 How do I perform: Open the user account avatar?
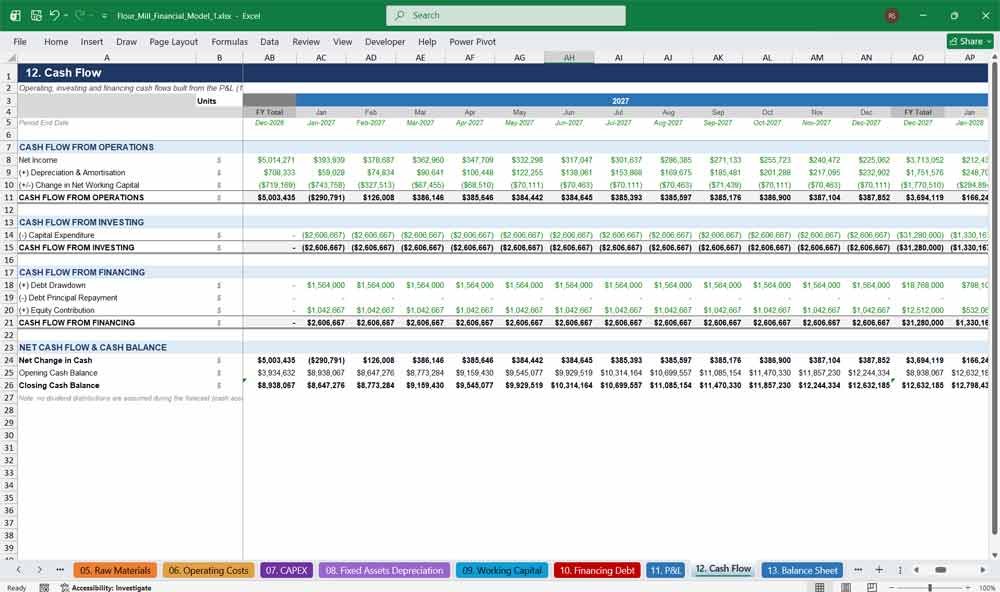[892, 15]
